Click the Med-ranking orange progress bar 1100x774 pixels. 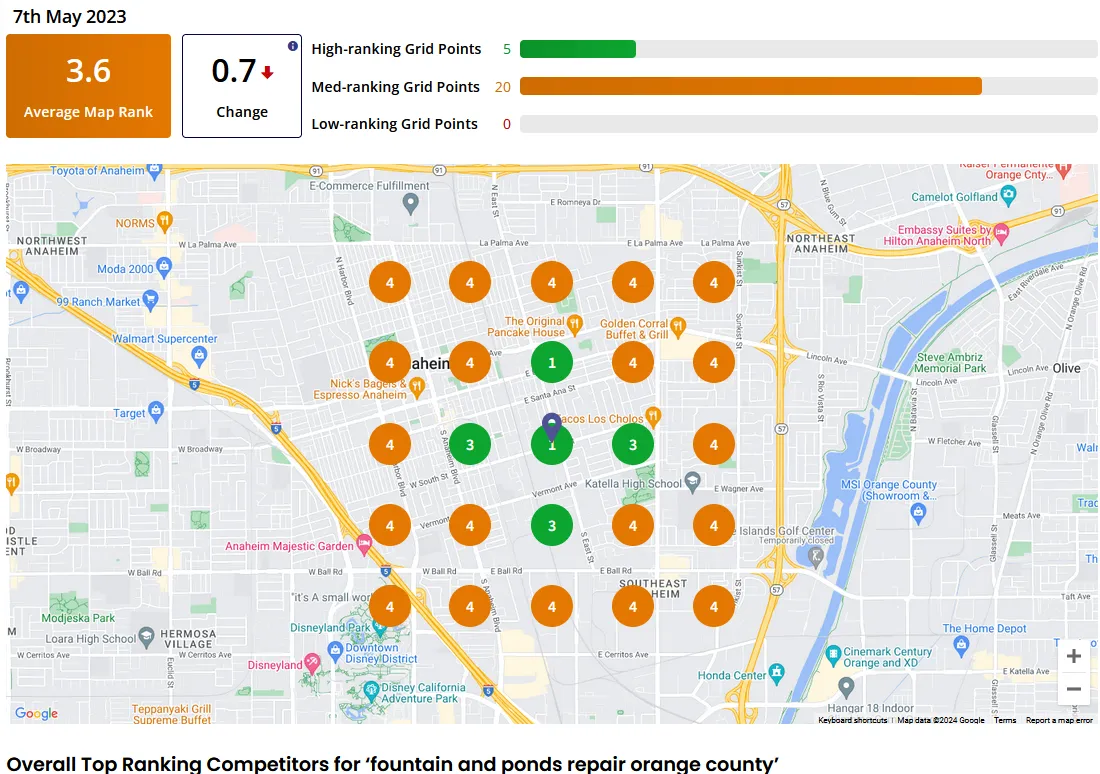tap(751, 86)
